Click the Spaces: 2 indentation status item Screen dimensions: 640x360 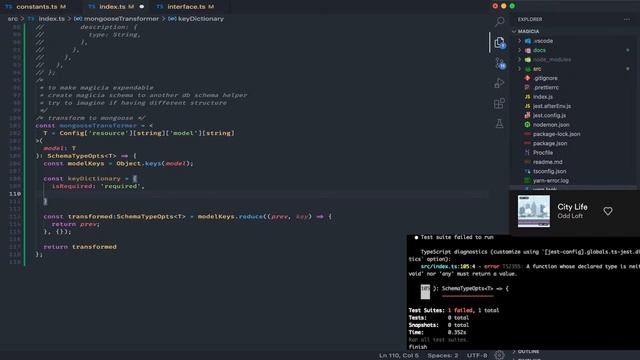(x=442, y=356)
